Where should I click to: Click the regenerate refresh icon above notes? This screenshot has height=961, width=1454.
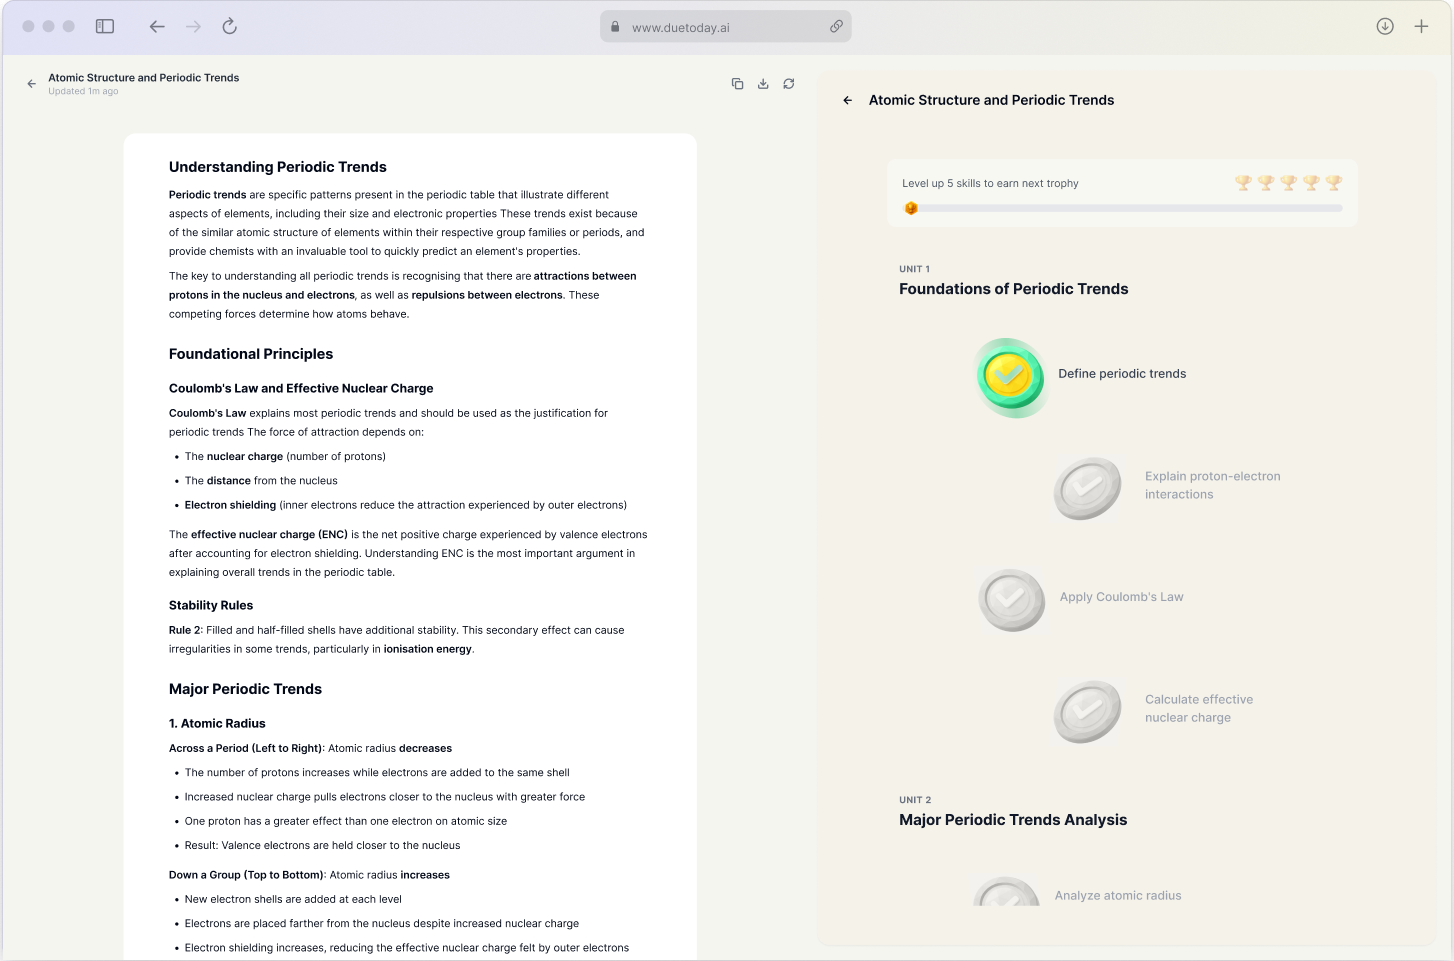pos(789,84)
